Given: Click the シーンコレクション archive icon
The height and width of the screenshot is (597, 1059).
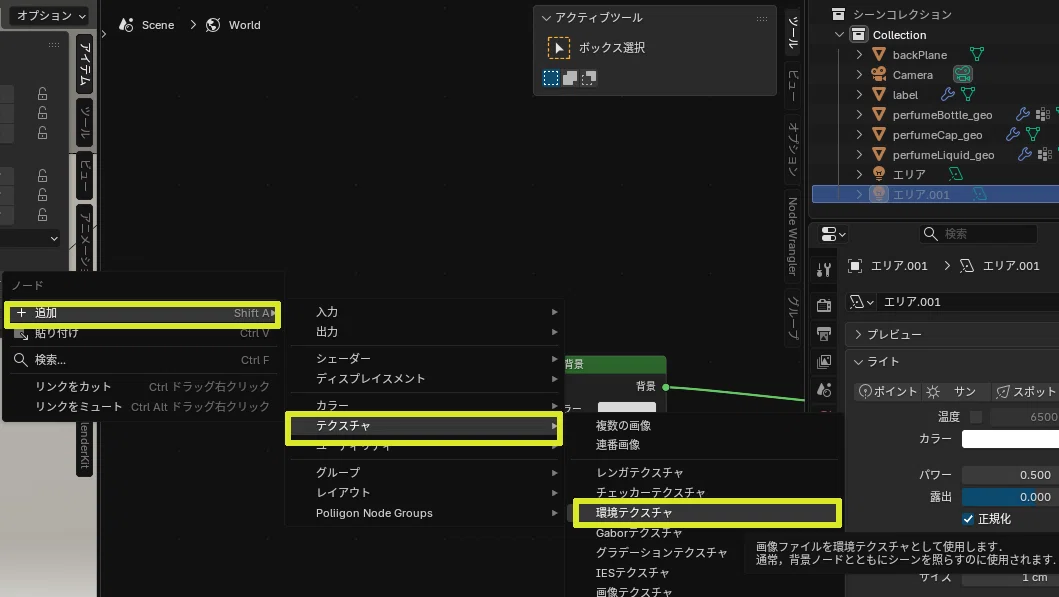Looking at the screenshot, I should coord(838,14).
